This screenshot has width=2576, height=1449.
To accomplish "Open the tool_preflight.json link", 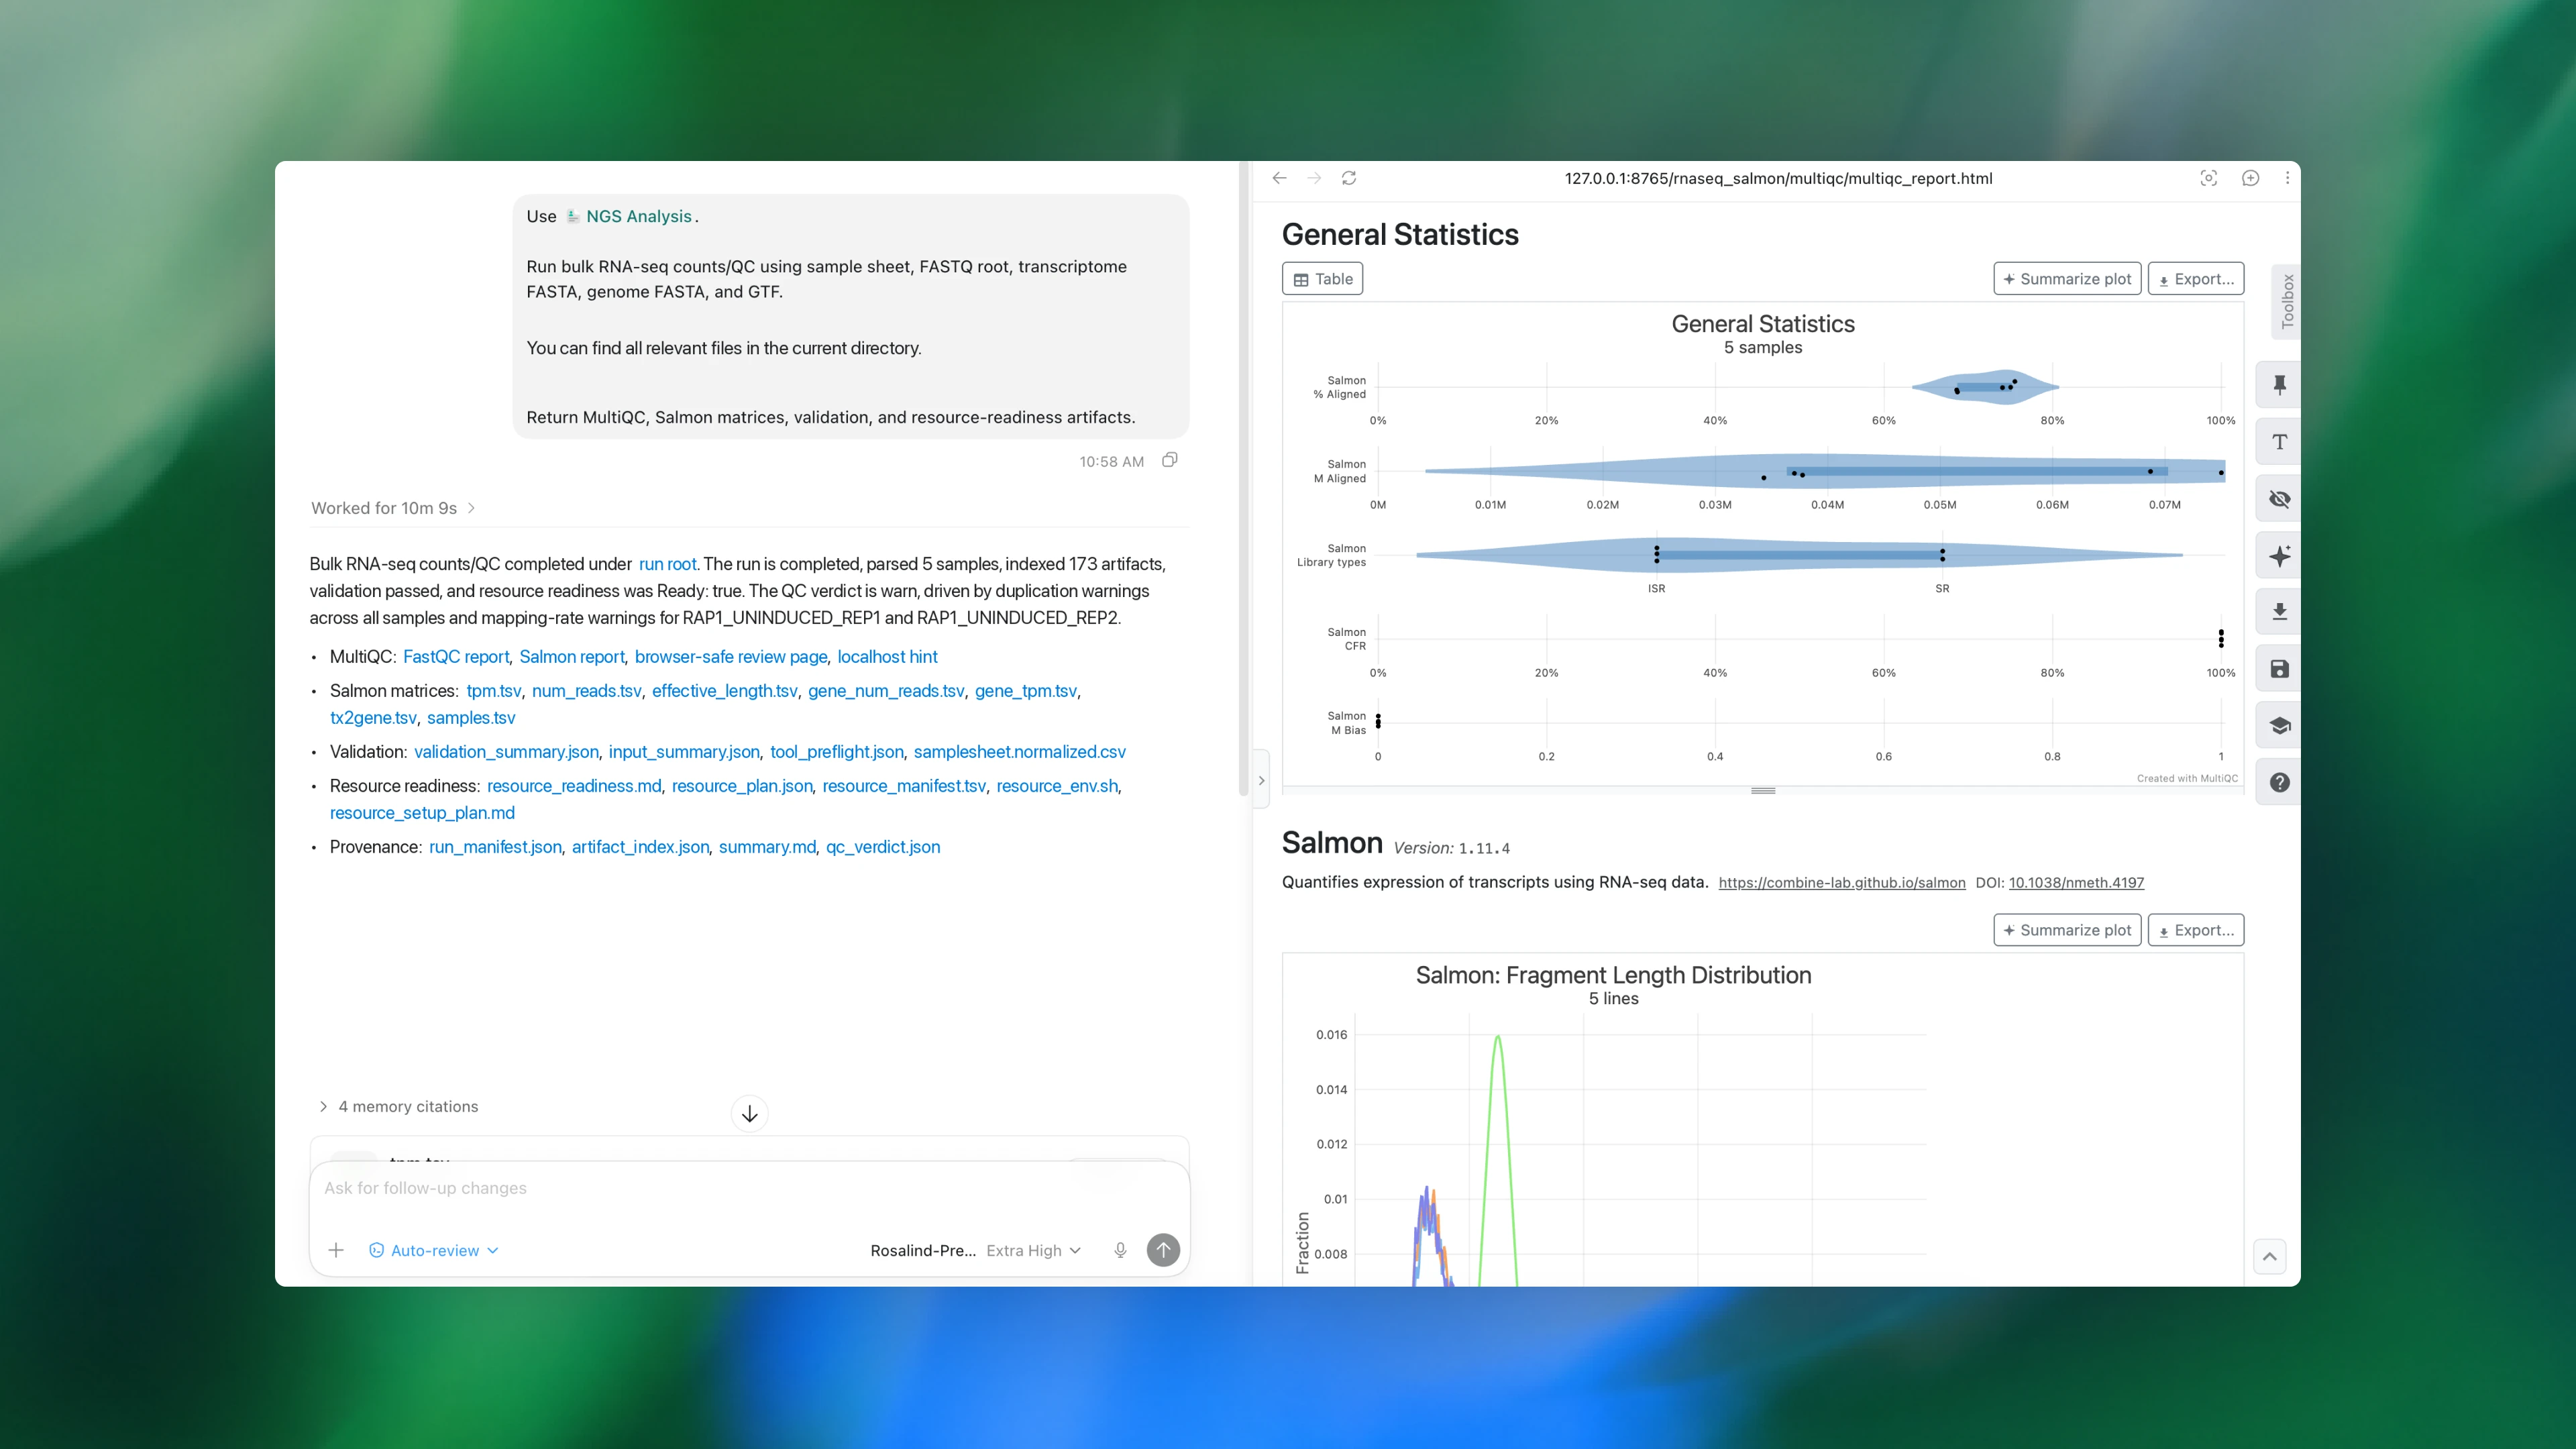I will click(x=837, y=752).
